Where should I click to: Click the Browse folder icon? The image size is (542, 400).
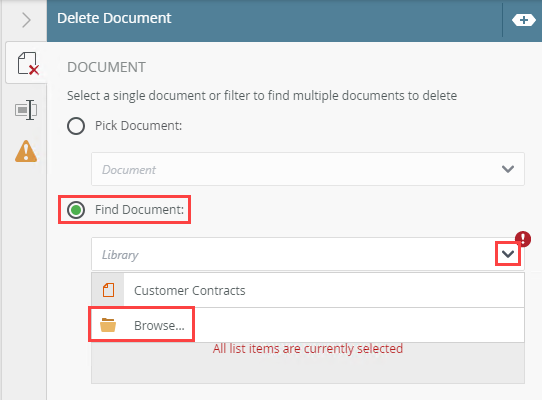click(108, 325)
